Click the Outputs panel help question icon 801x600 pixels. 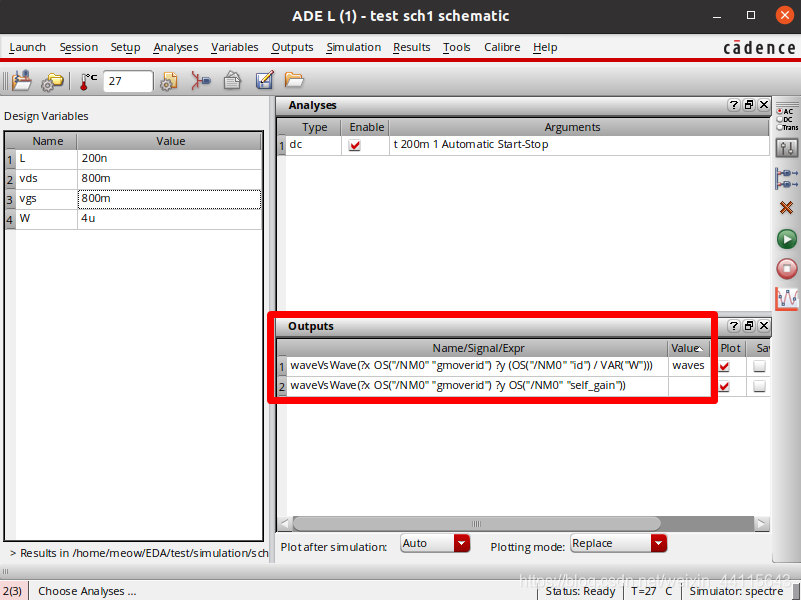click(734, 326)
